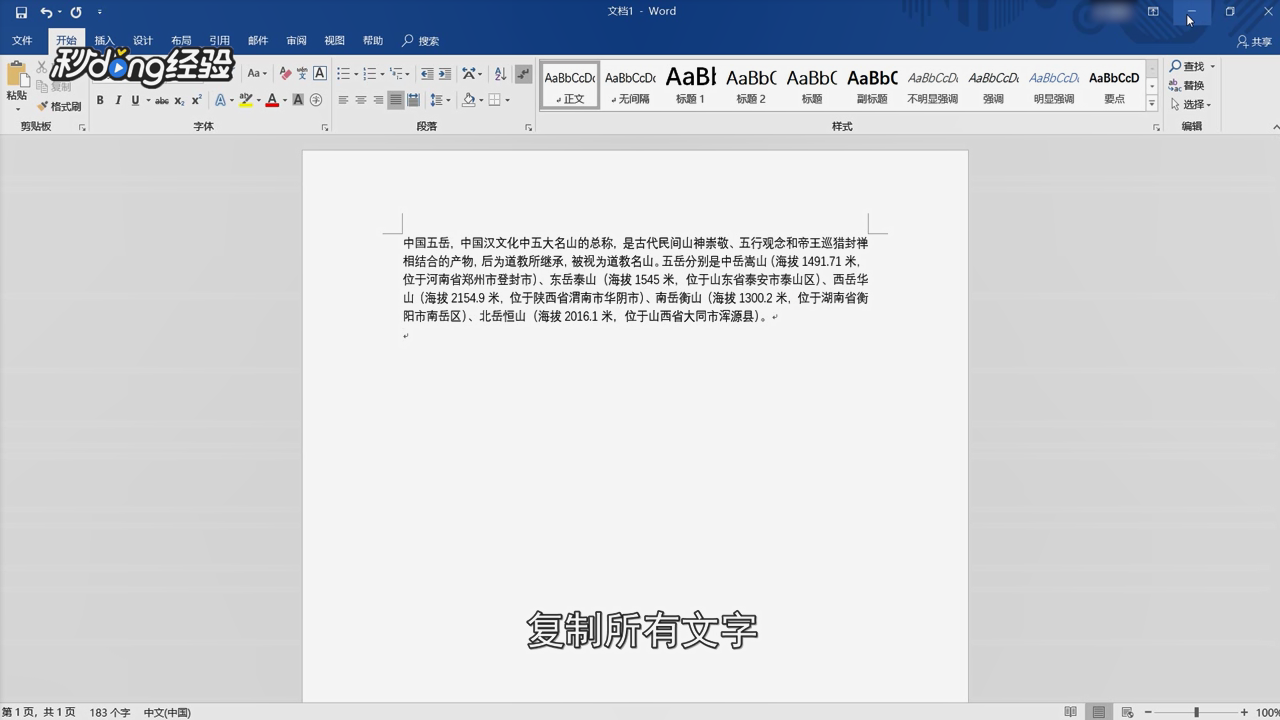Open the 视图 ribbon tab
Image resolution: width=1280 pixels, height=720 pixels.
[x=334, y=41]
